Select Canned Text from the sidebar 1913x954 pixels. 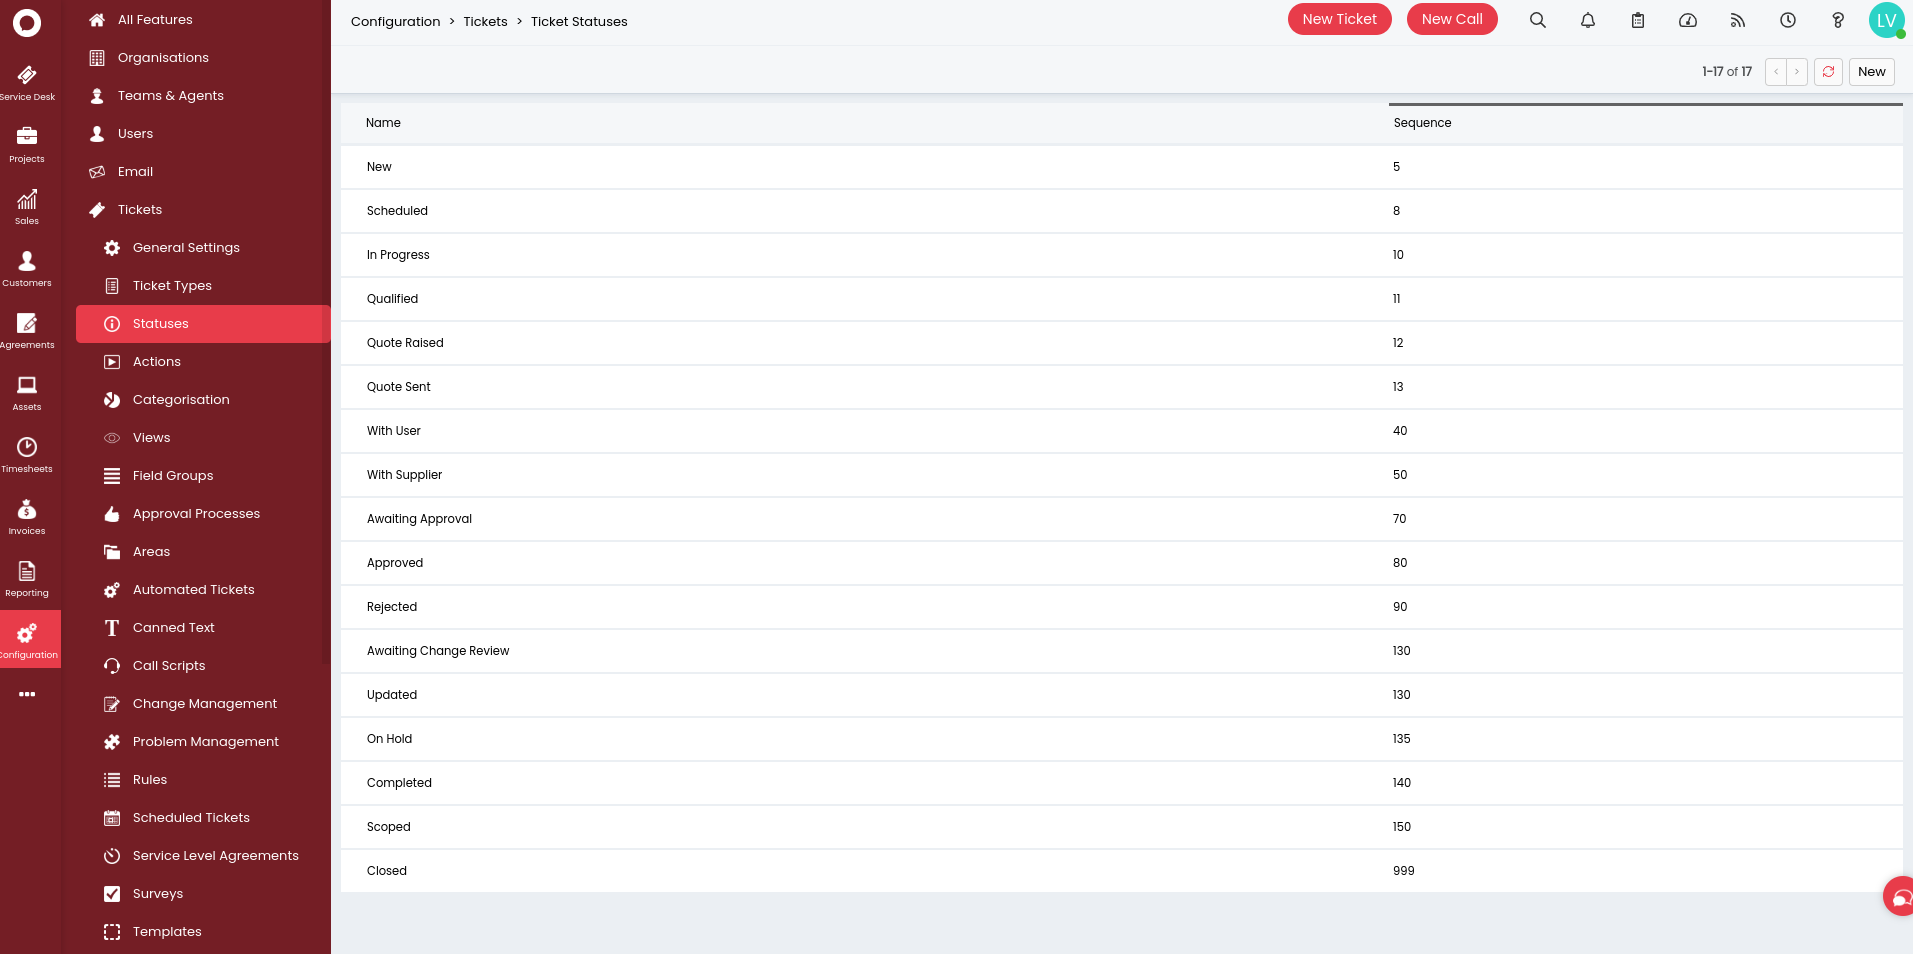(x=173, y=628)
